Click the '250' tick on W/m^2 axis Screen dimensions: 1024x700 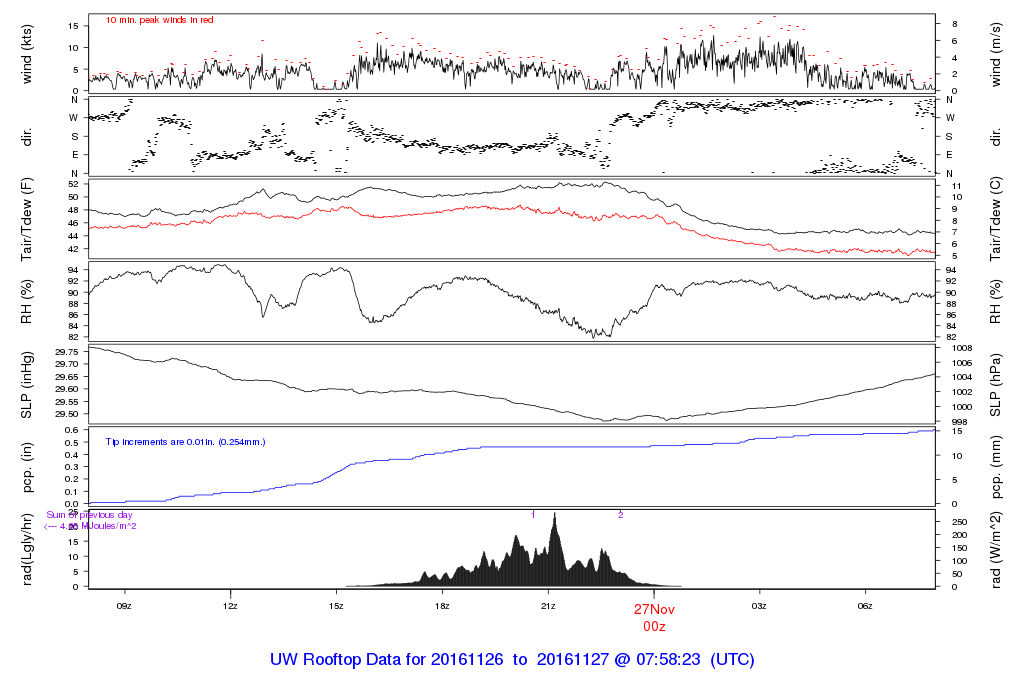tap(959, 522)
